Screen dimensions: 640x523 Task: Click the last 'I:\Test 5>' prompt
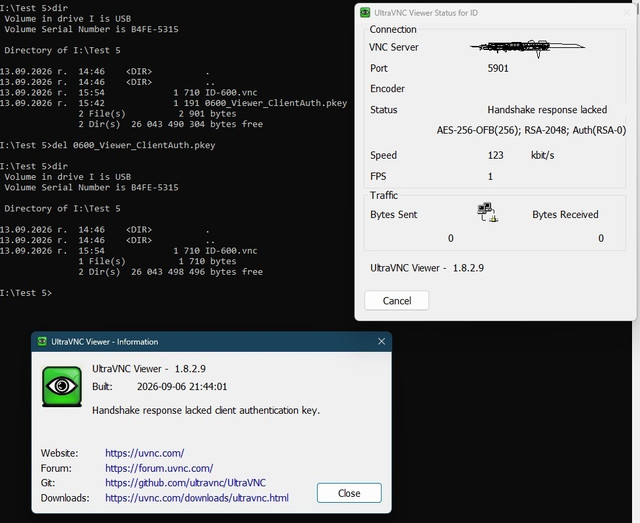[x=26, y=293]
